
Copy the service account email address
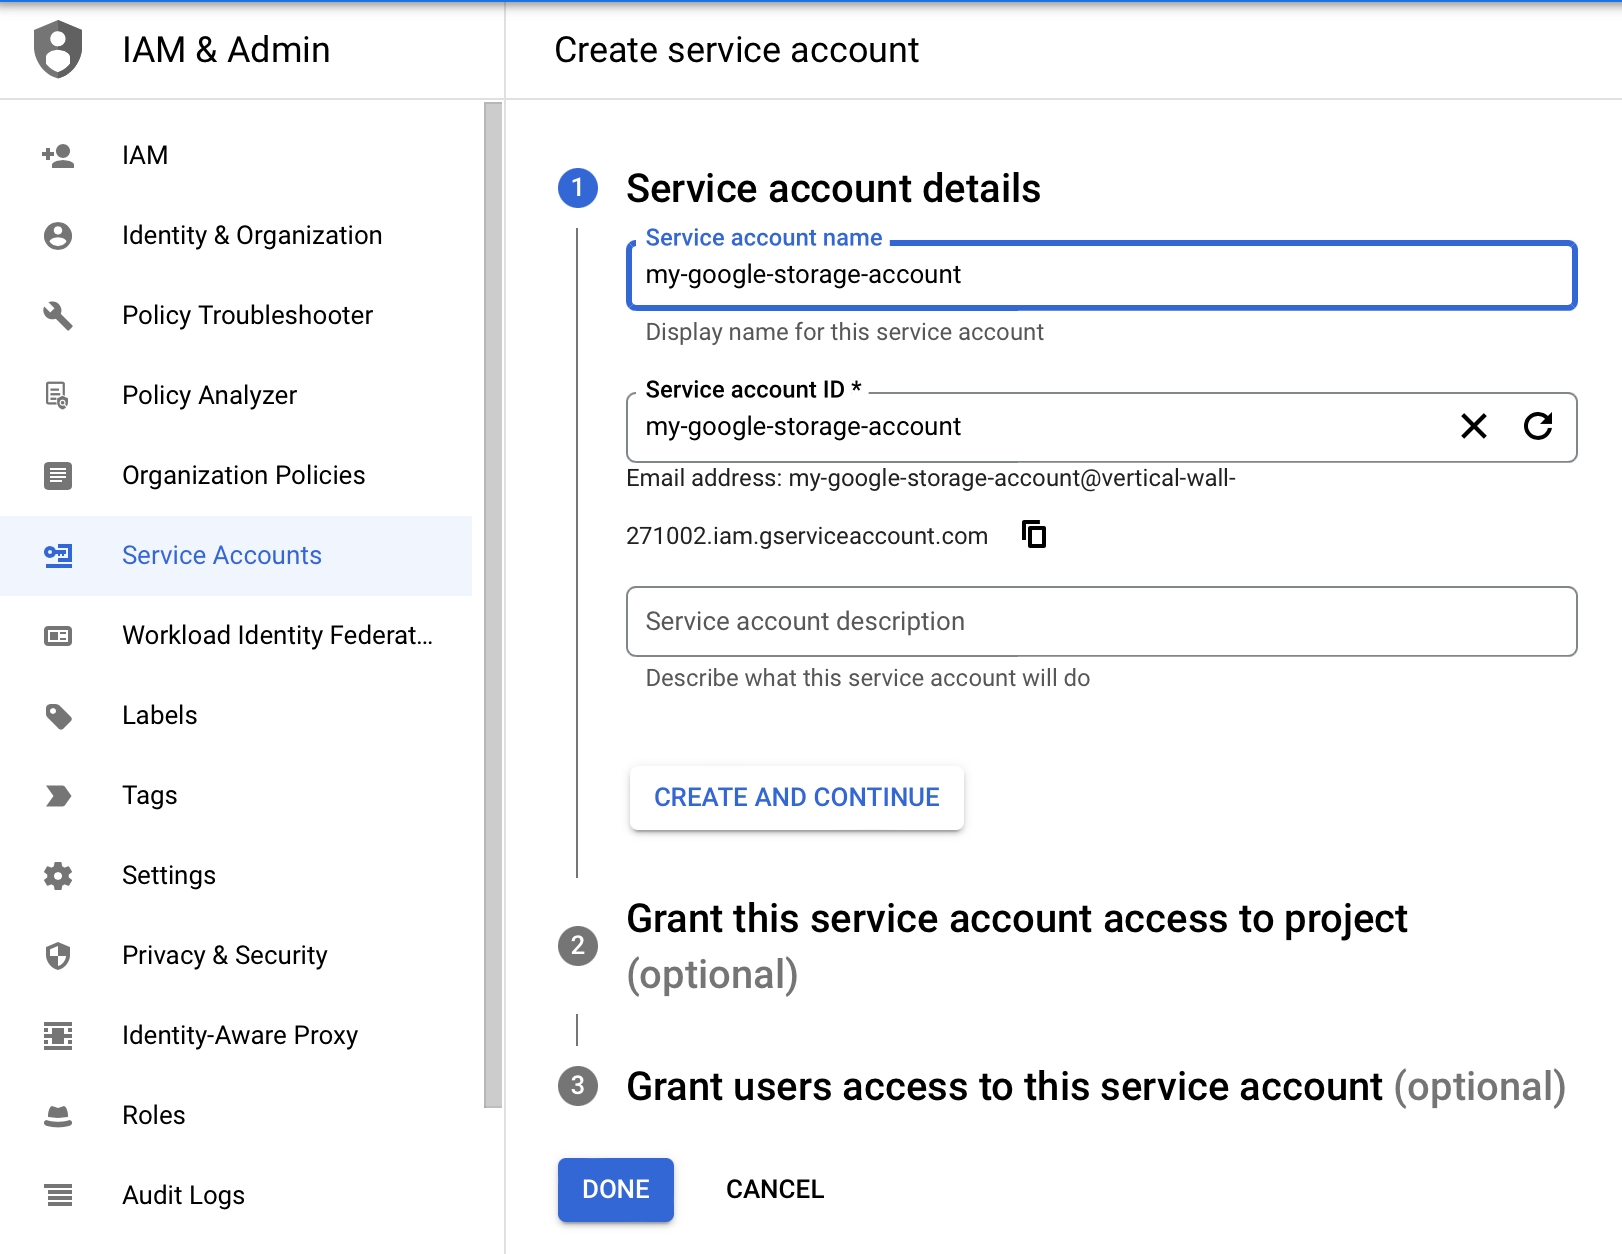pos(1034,535)
